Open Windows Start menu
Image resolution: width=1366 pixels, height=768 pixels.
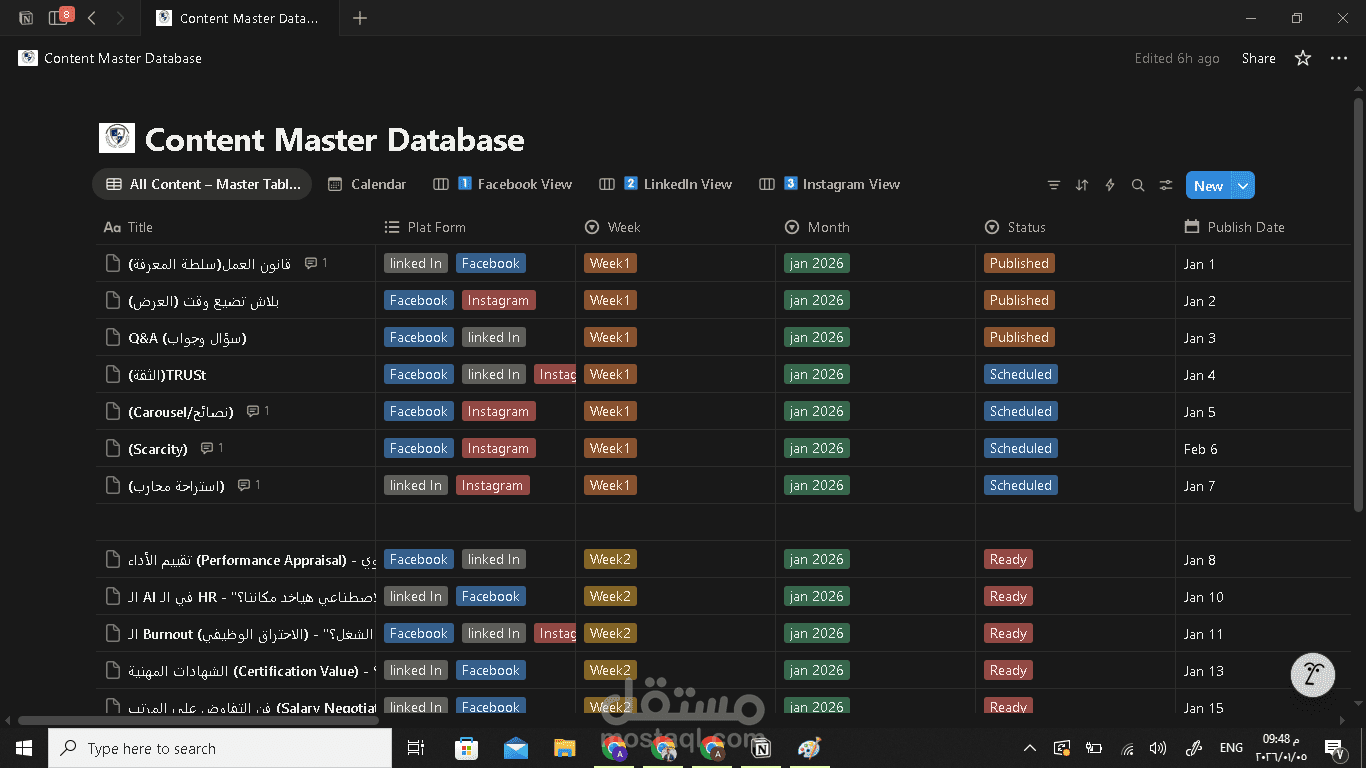[24, 748]
